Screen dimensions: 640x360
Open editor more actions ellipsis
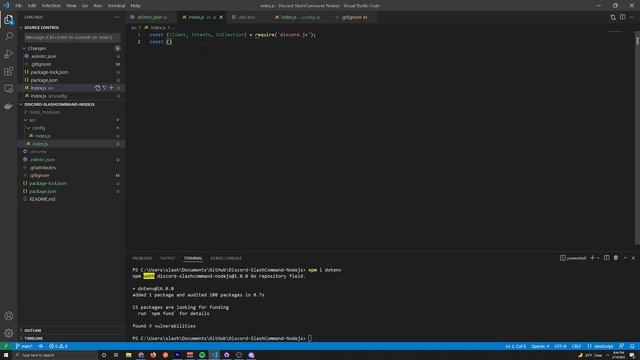[632, 17]
